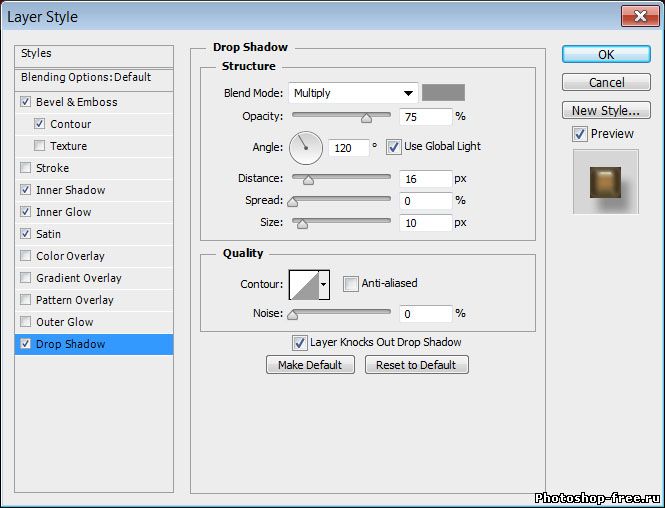Click the Distance value input field

click(425, 179)
